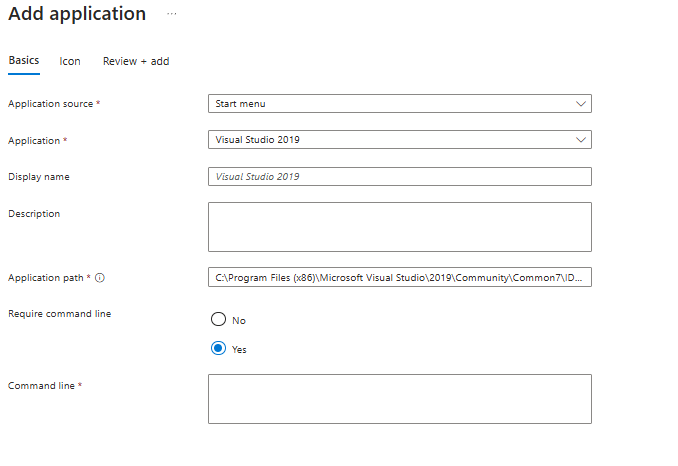Click the Display name input field
The image size is (678, 466).
pyautogui.click(x=400, y=176)
